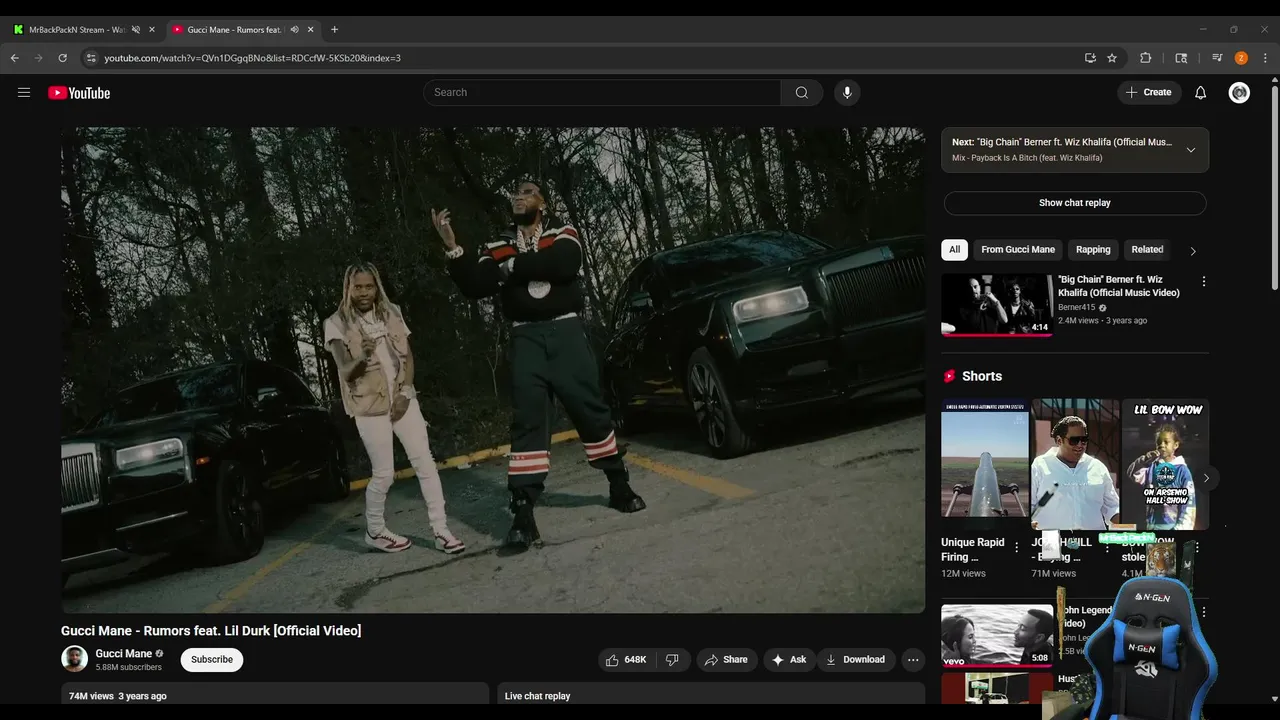Go to the YouTube home logo
Image resolution: width=1280 pixels, height=720 pixels.
tap(79, 93)
